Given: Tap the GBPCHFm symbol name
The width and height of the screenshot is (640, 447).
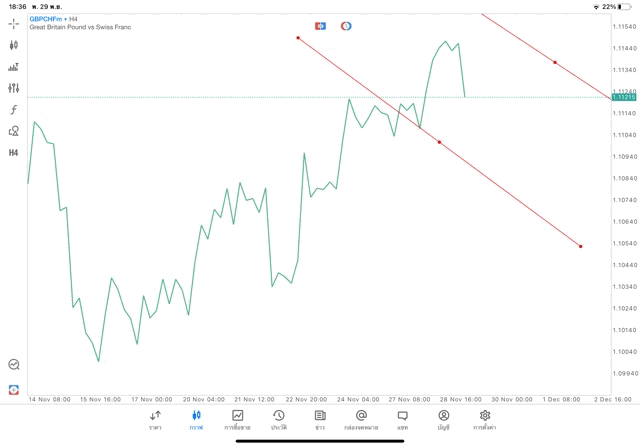Looking at the screenshot, I should coord(47,19).
